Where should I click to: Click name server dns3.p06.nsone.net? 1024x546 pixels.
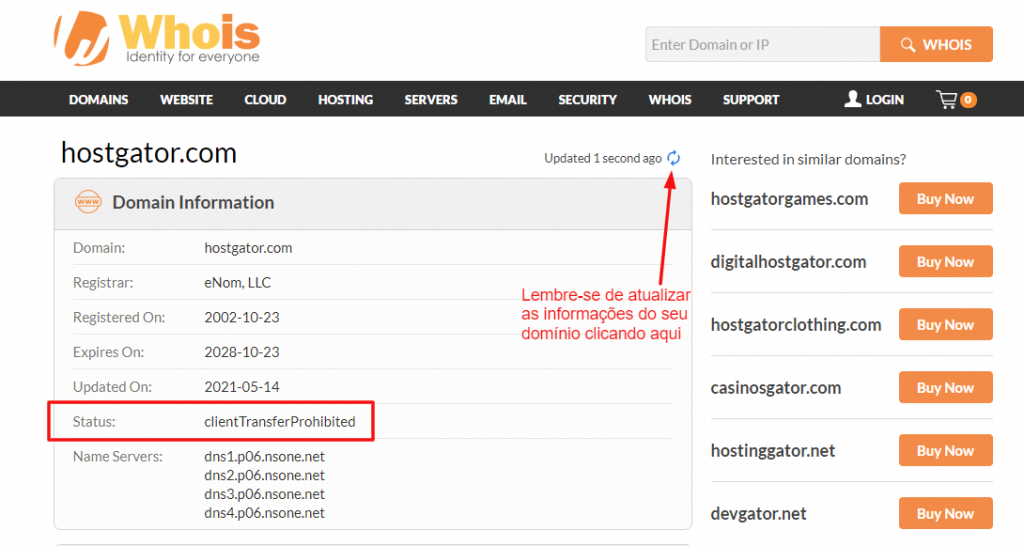(x=264, y=494)
